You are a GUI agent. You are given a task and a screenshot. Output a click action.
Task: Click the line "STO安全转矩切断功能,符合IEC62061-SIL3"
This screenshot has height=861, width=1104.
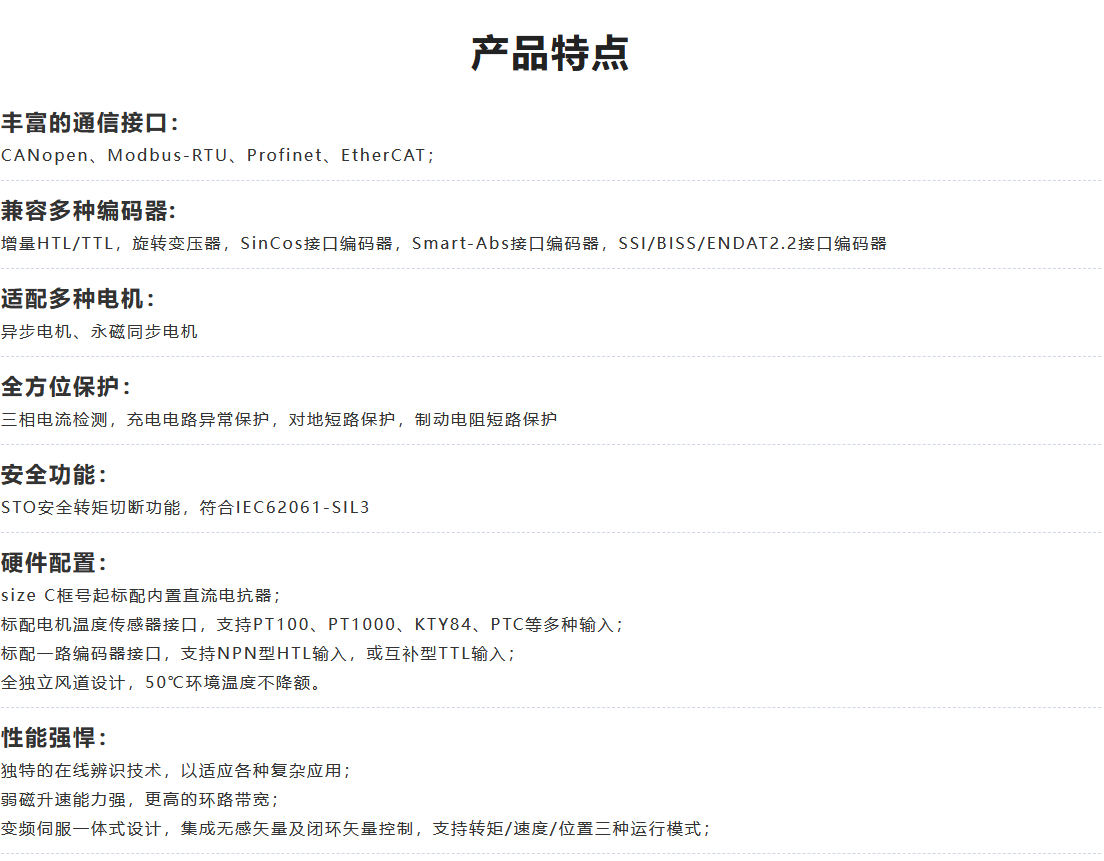point(185,508)
